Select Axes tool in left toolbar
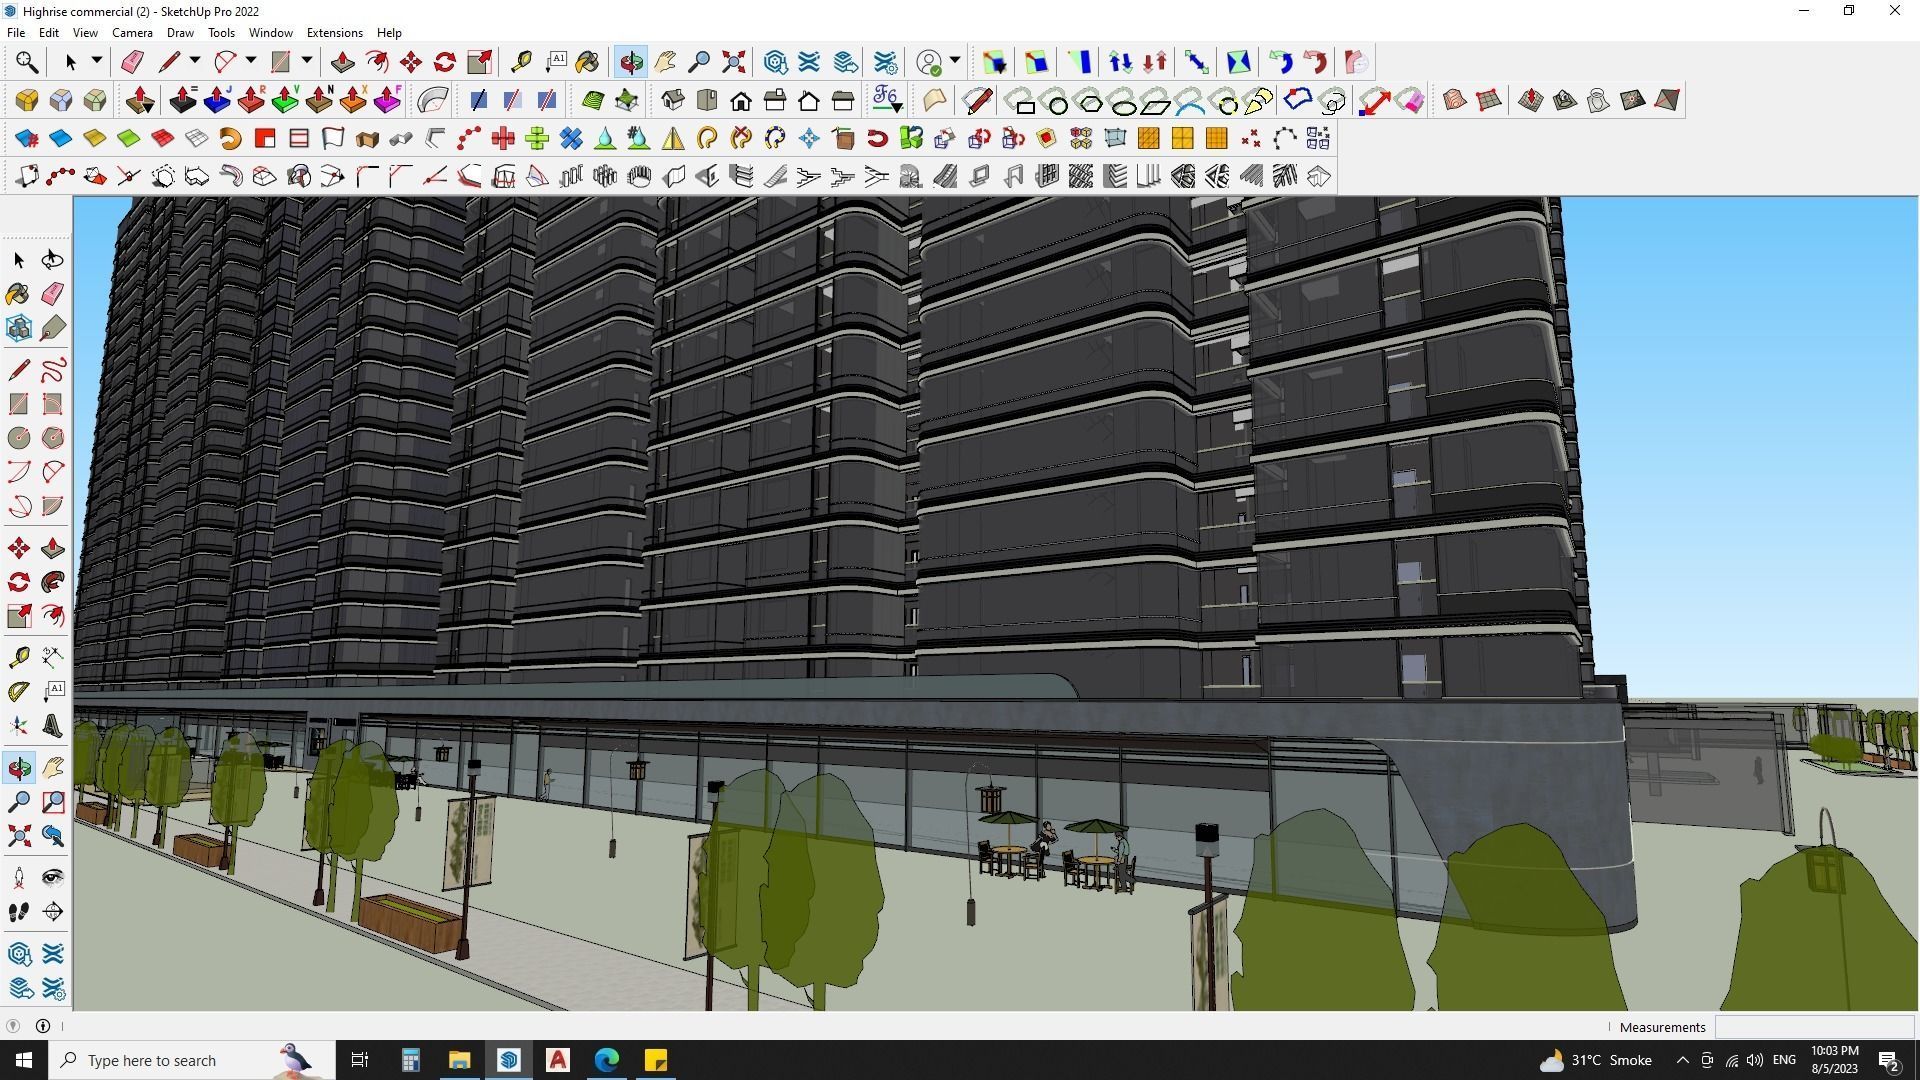 click(x=19, y=726)
